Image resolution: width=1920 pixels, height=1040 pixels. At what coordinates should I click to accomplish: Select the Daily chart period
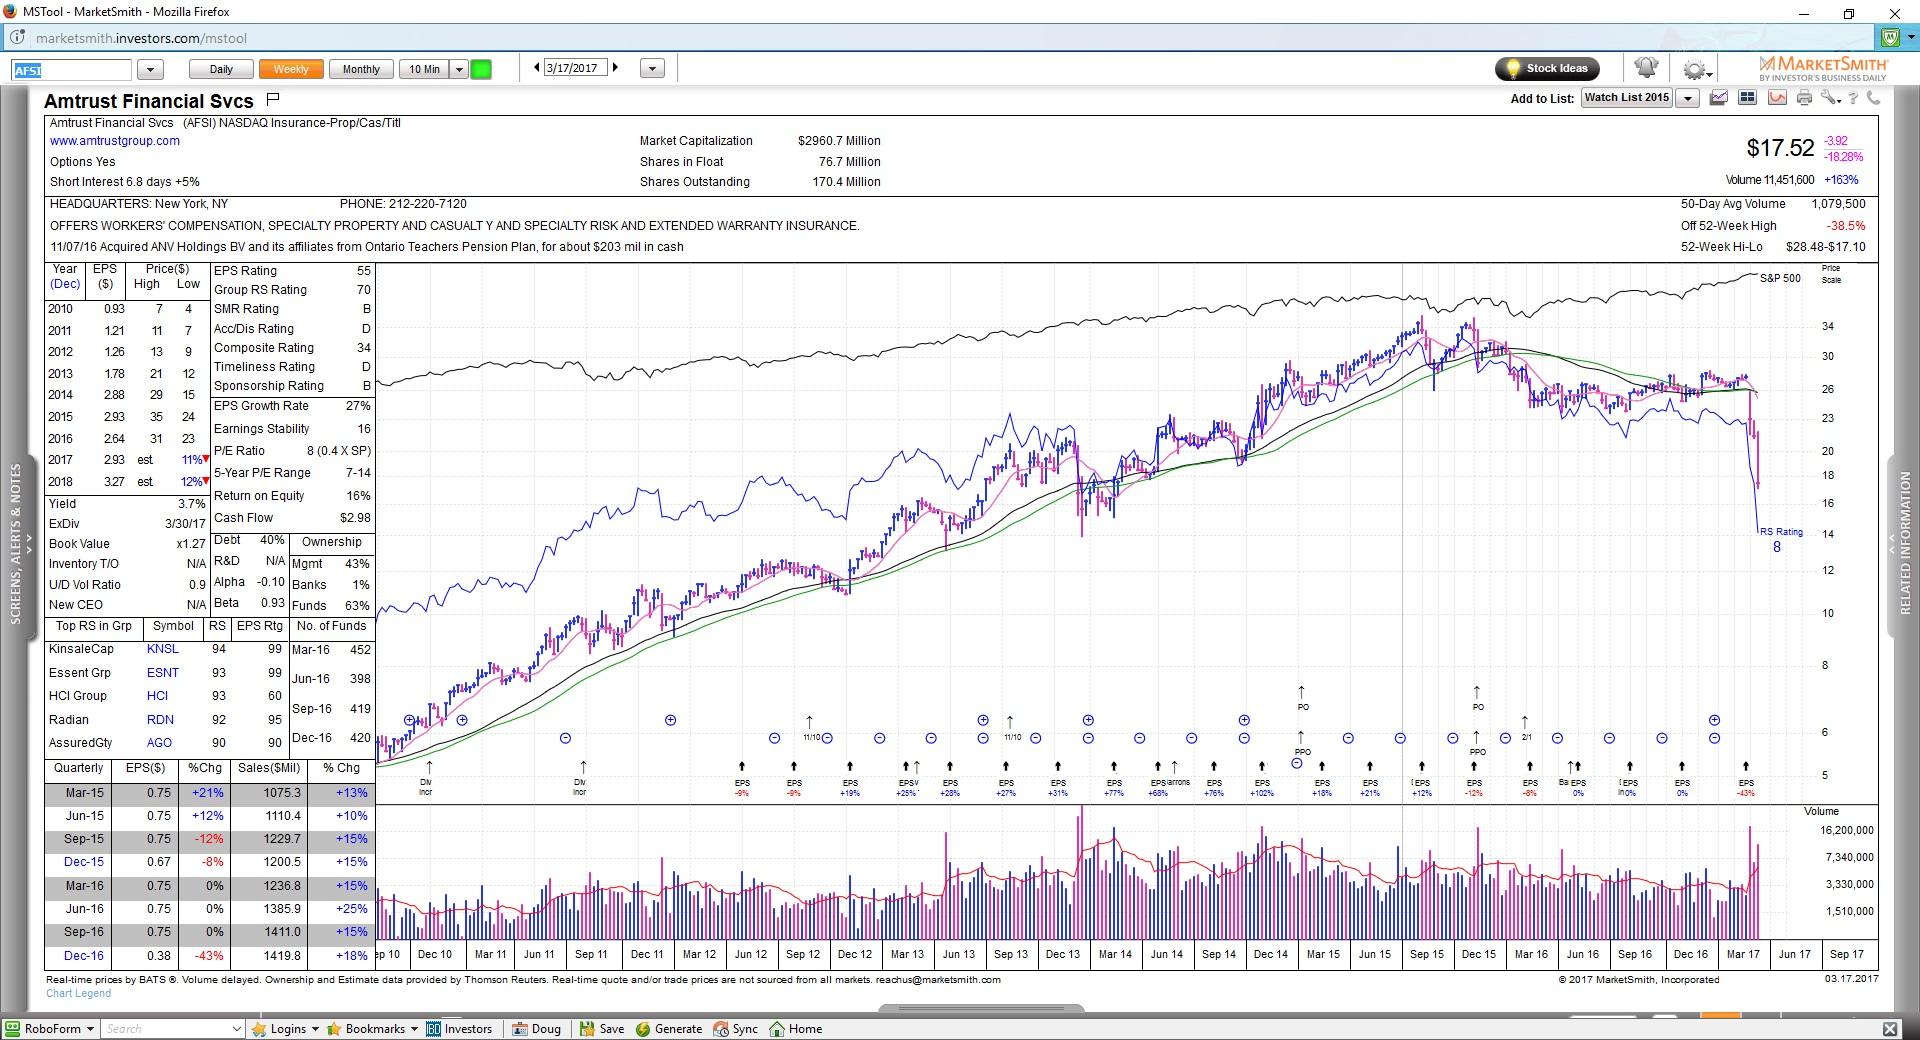click(221, 69)
